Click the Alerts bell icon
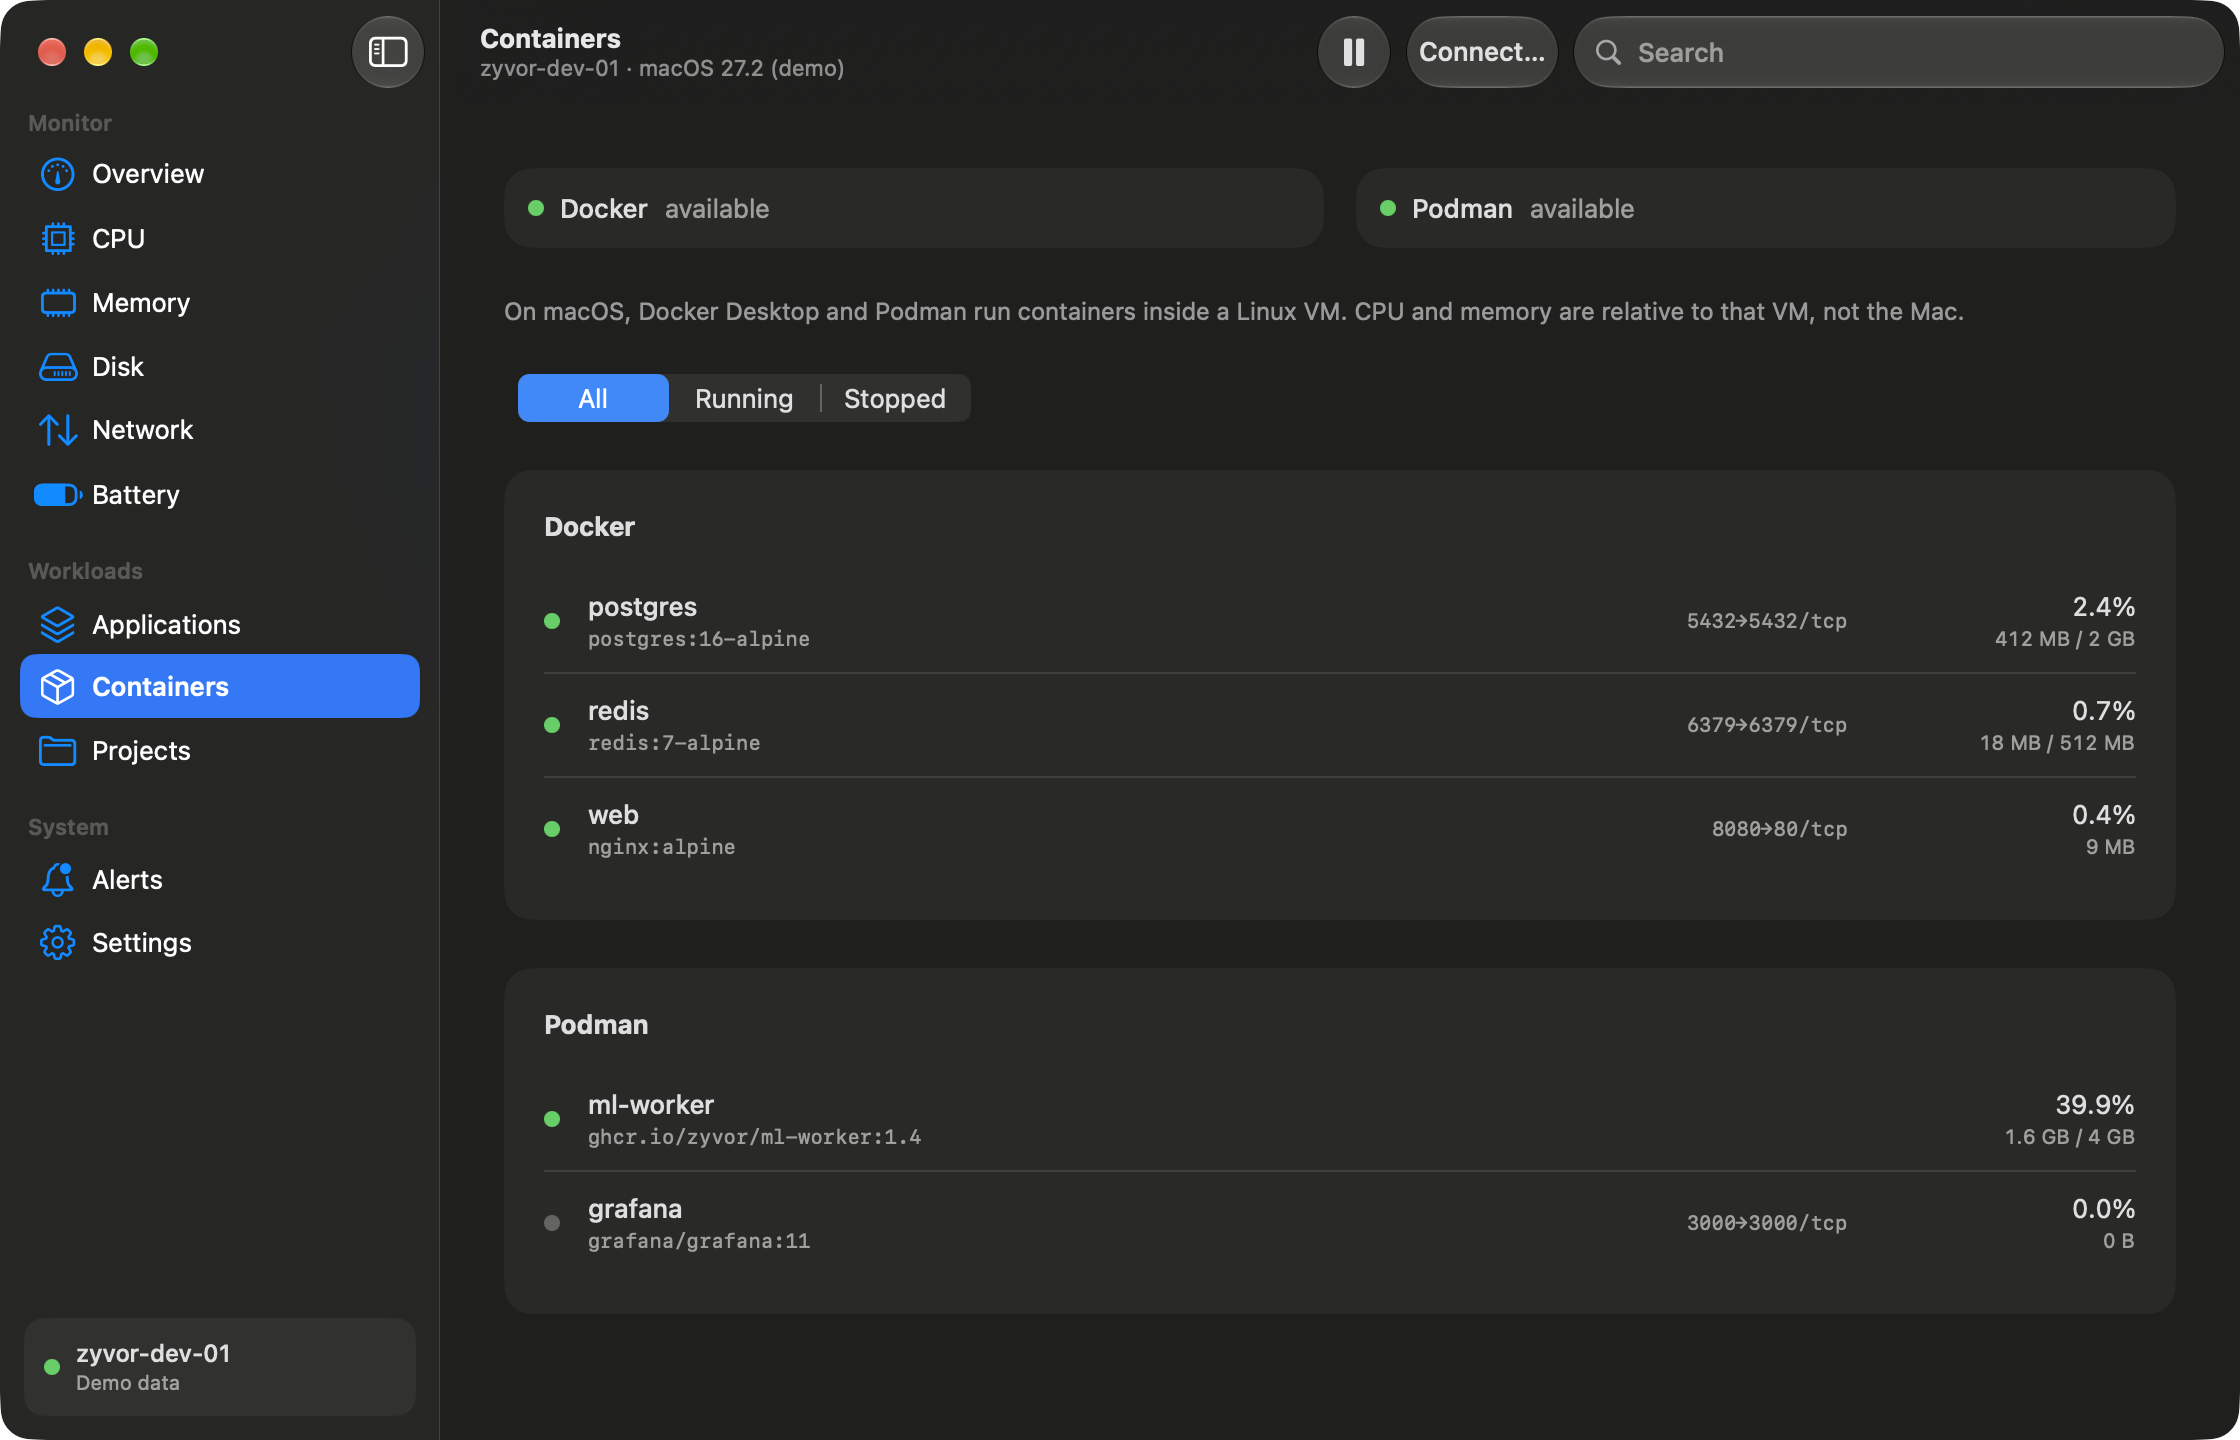Screen dimensions: 2240x1440 coord(57,879)
